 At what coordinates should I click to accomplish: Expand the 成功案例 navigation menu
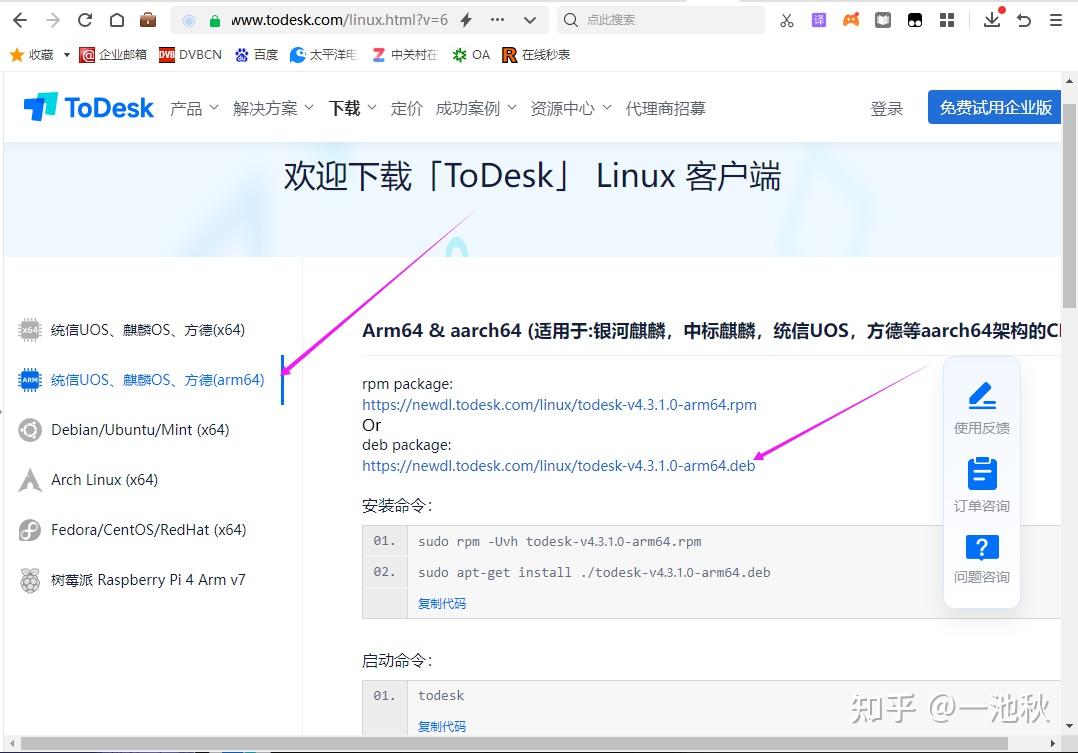476,108
